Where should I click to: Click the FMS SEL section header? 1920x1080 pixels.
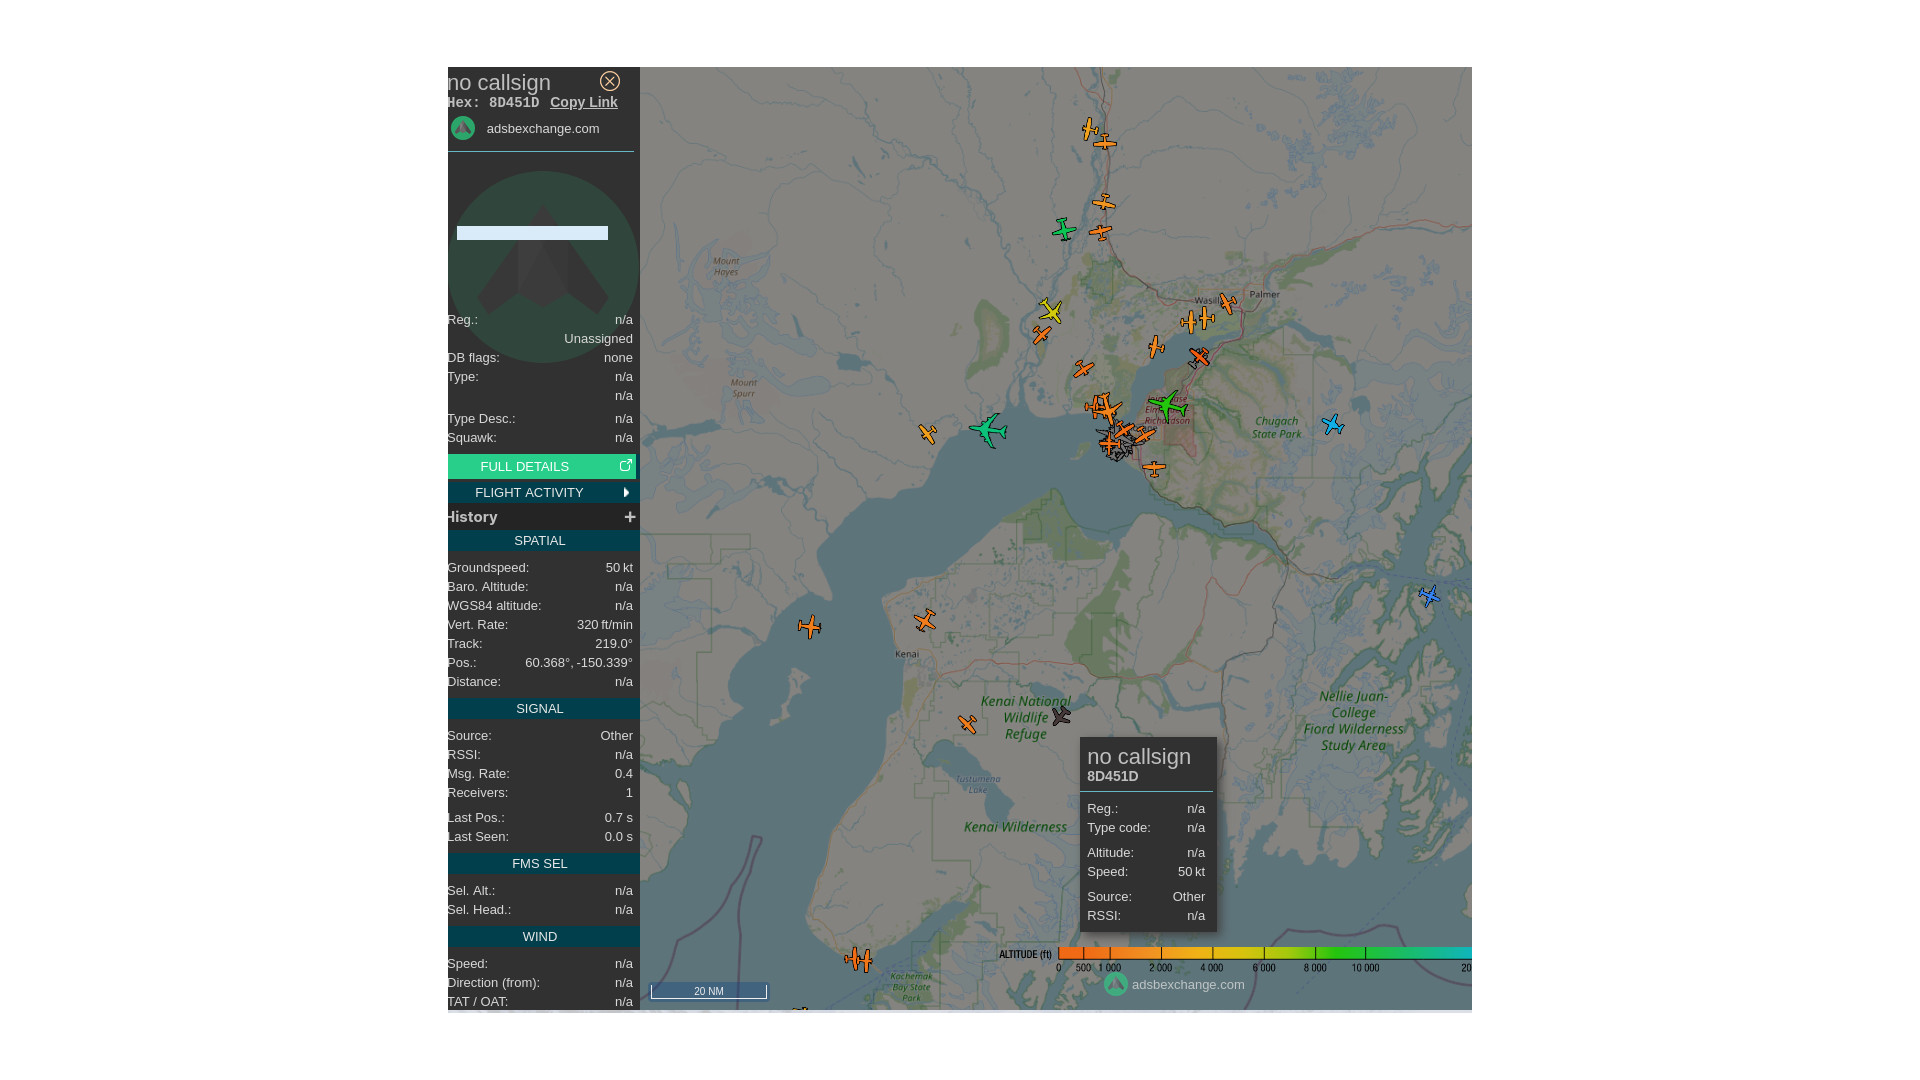(x=541, y=864)
